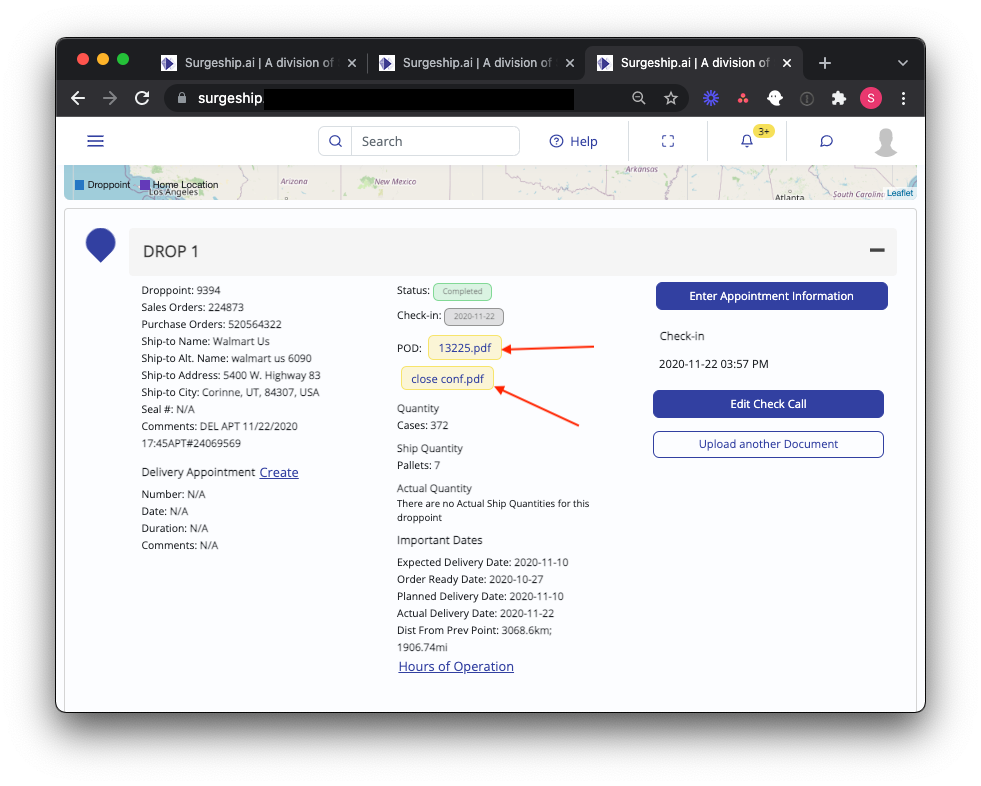Focus the Search input field
This screenshot has height=786, width=981.
[435, 141]
